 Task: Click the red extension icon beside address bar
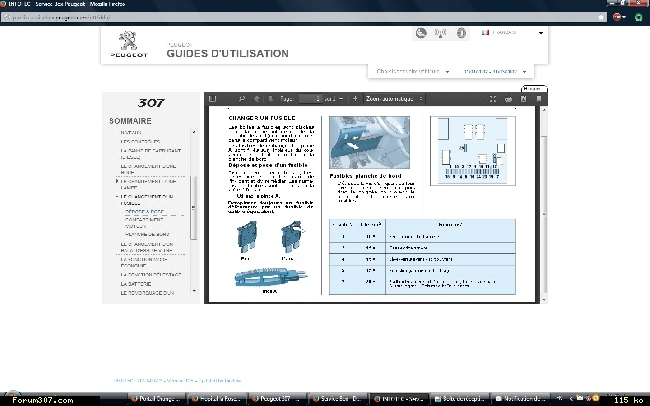click(618, 17)
